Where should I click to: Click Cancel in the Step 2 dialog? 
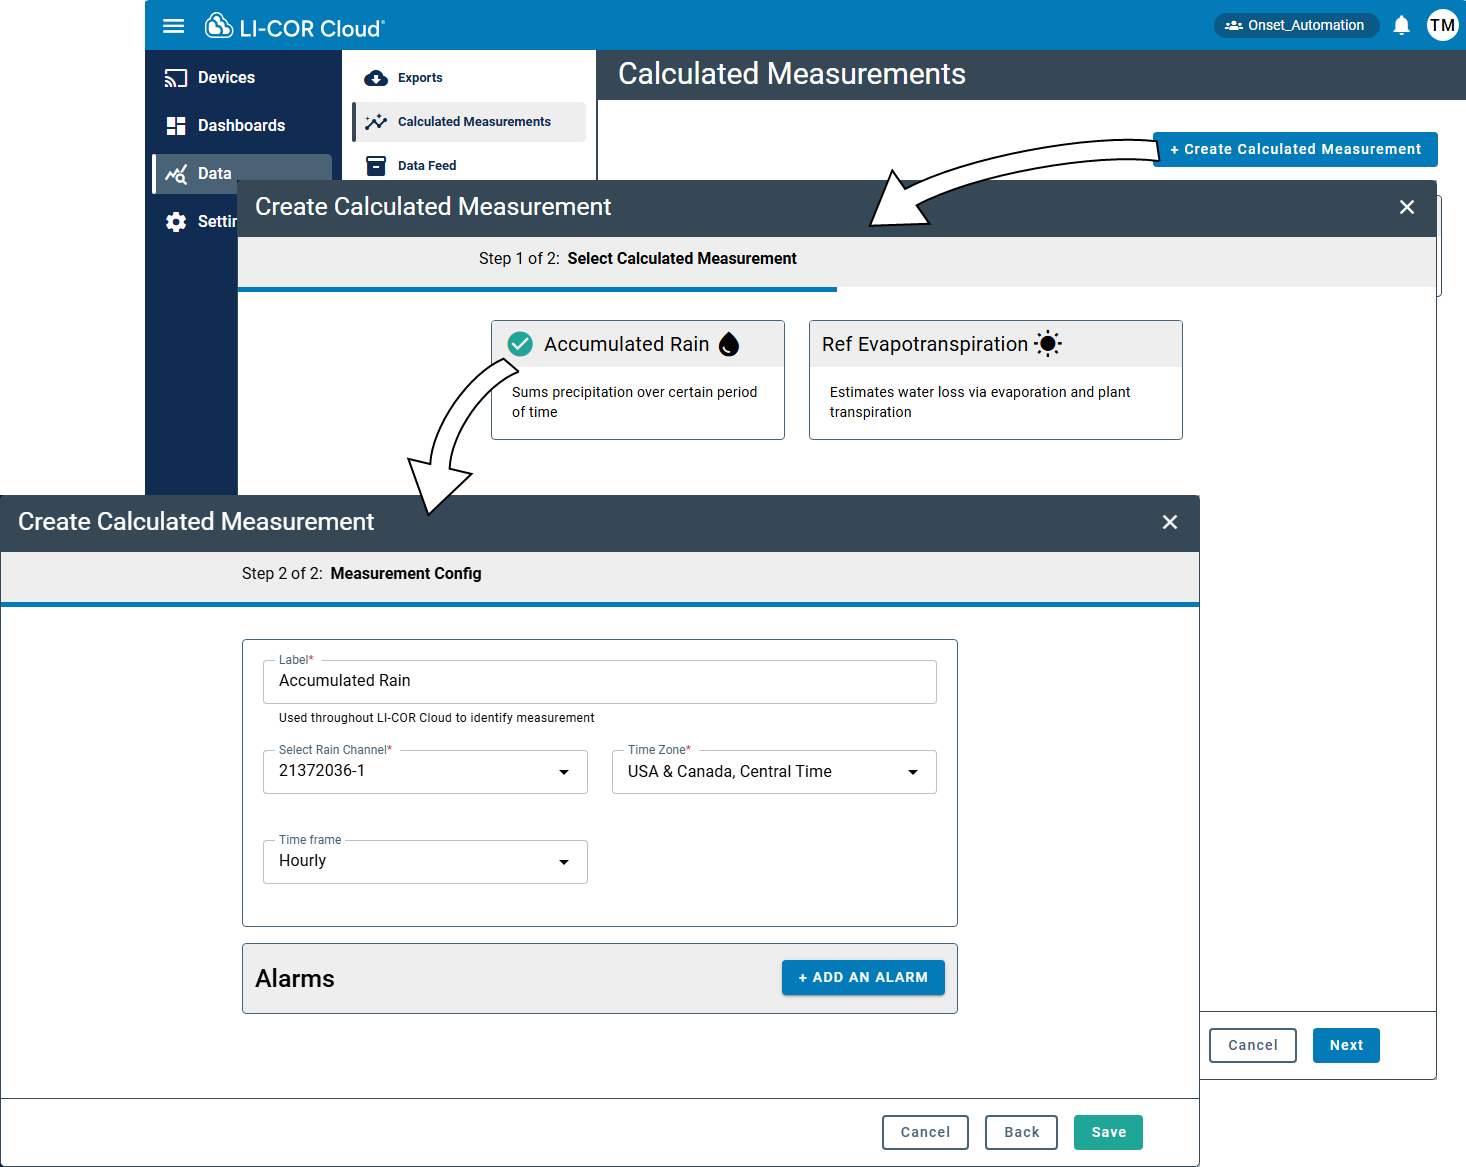925,1133
